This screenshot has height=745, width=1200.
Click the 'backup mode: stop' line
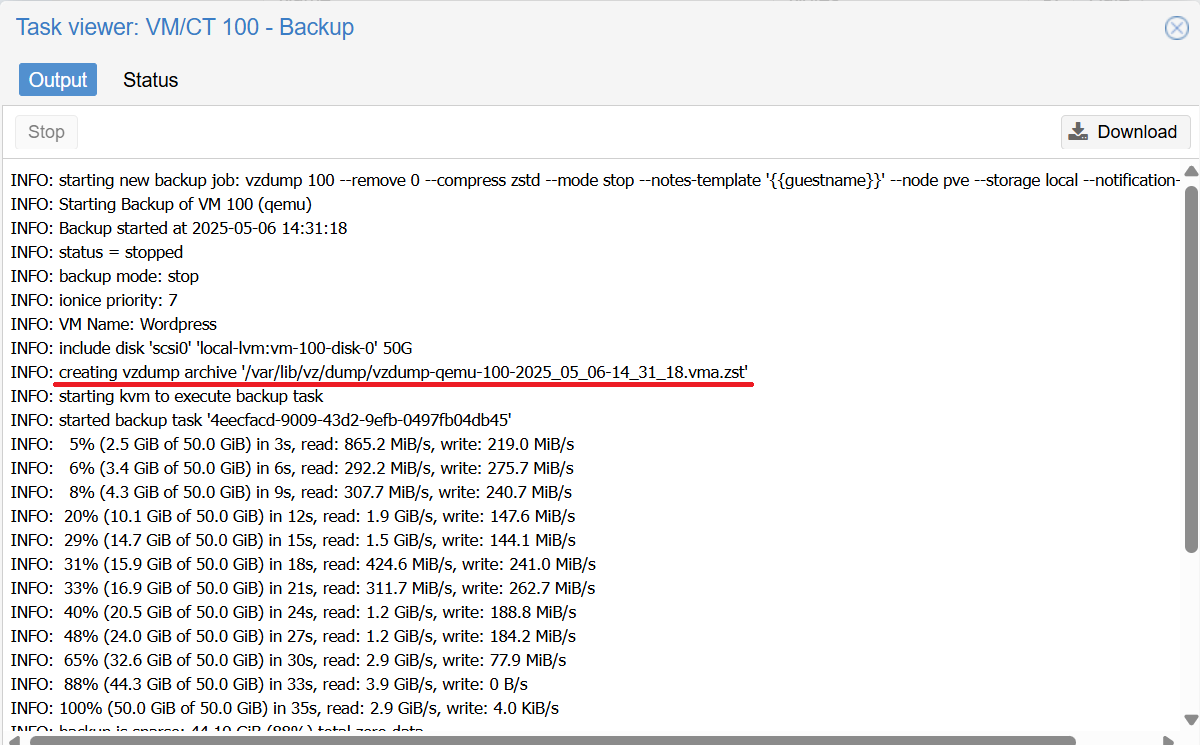pyautogui.click(x=105, y=276)
